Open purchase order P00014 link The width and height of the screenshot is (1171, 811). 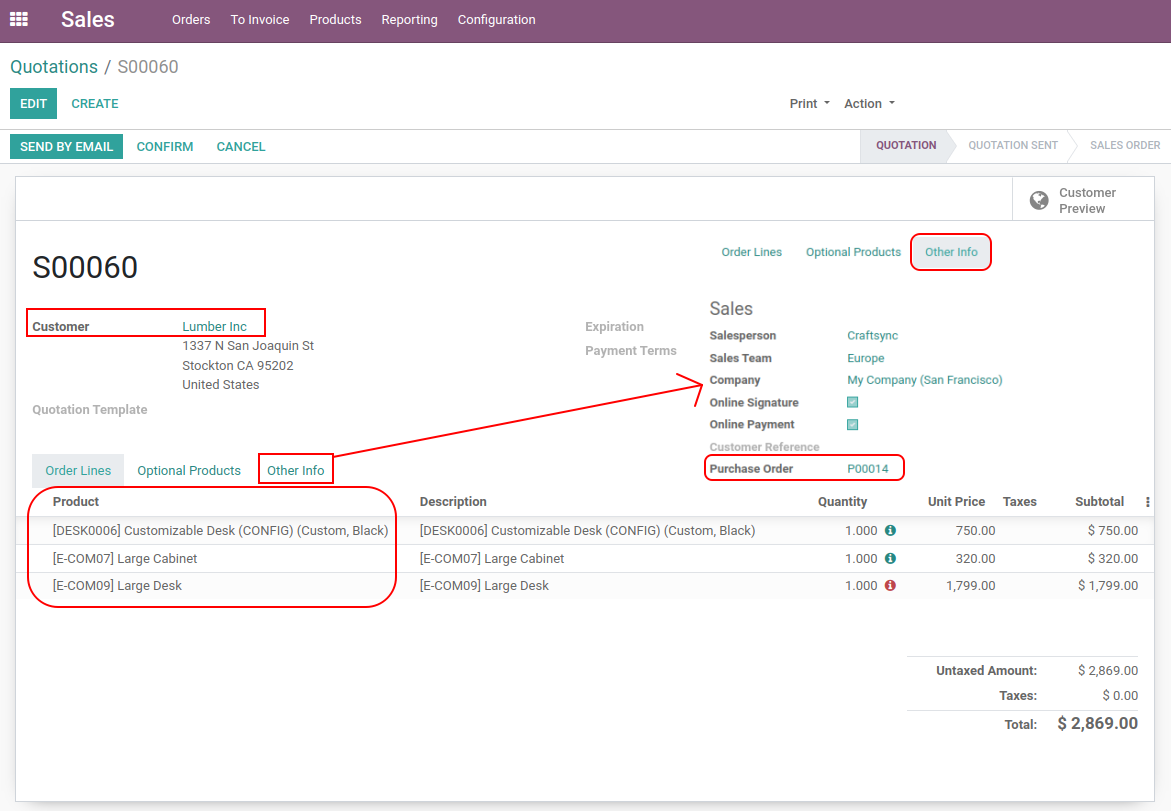tap(867, 469)
